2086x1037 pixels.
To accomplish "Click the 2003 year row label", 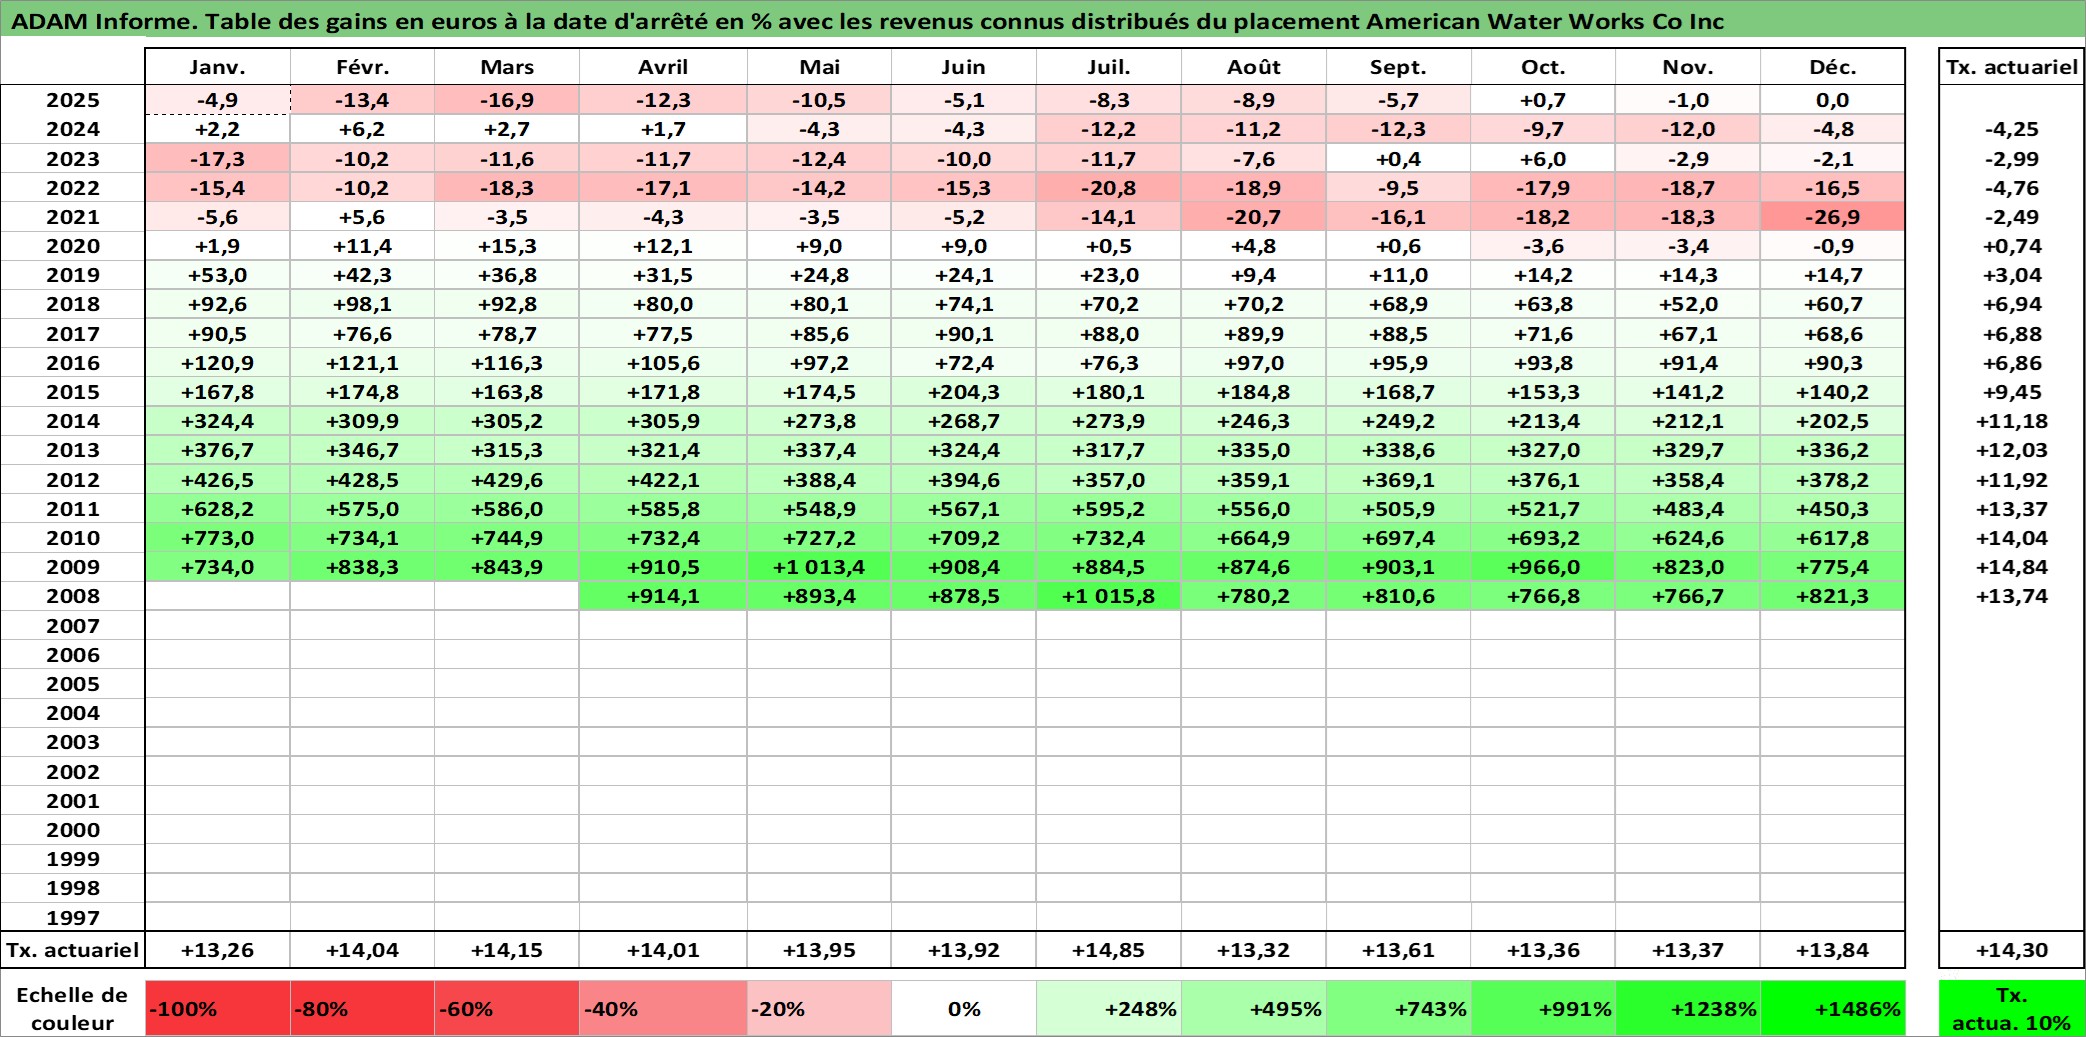I will coord(73,742).
